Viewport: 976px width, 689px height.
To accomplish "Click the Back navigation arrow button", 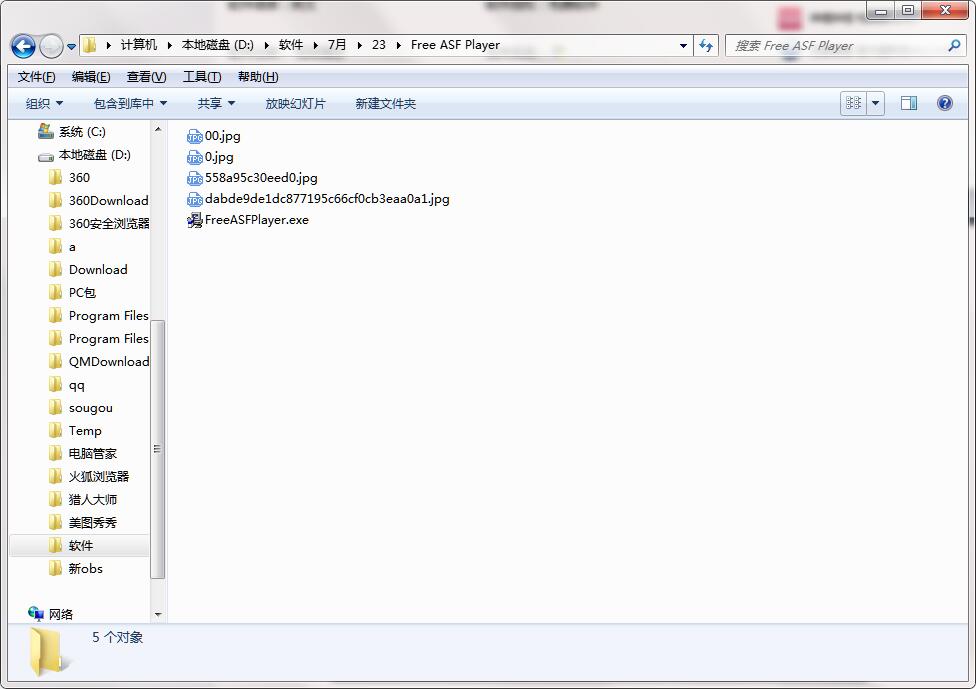I will pos(23,46).
